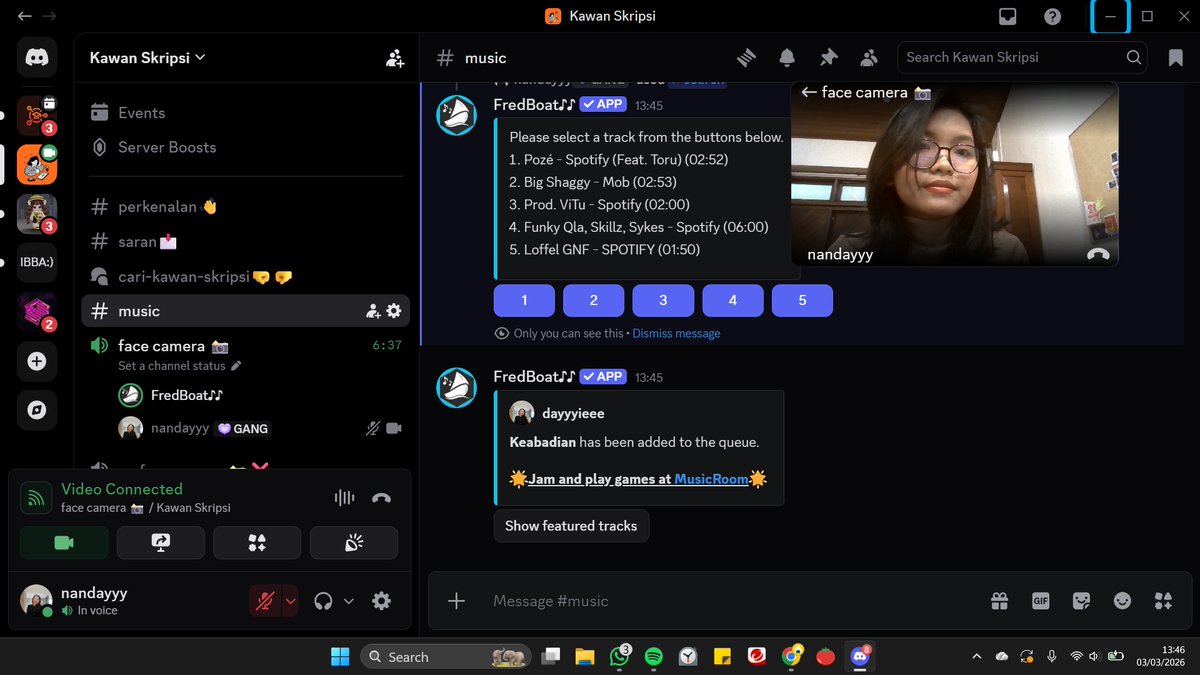Viewport: 1200px width, 675px height.
Task: Open the bookmarks icon at header right
Action: click(1175, 58)
